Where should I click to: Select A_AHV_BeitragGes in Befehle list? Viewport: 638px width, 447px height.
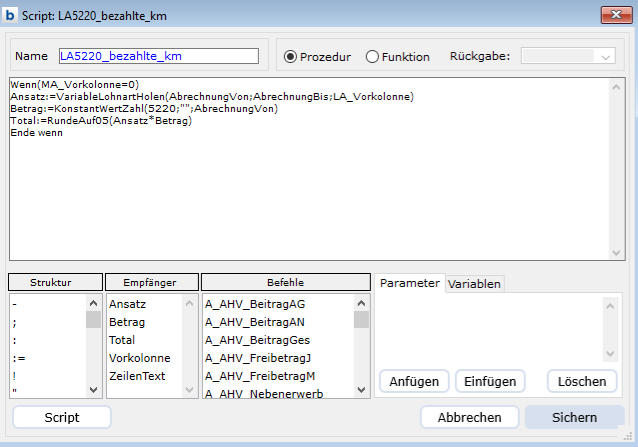coord(251,340)
